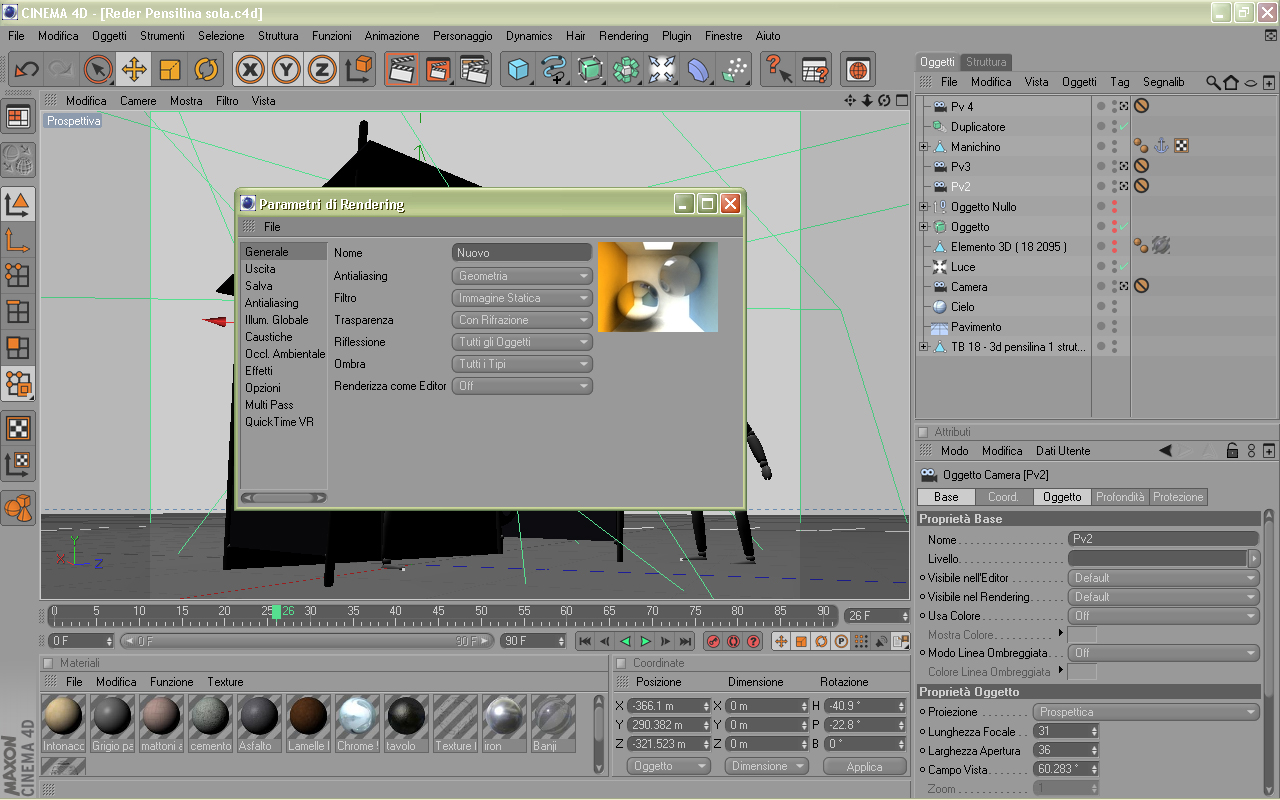1280x800 pixels.
Task: Expand TB 18 - 3d pensilina object
Action: click(924, 347)
